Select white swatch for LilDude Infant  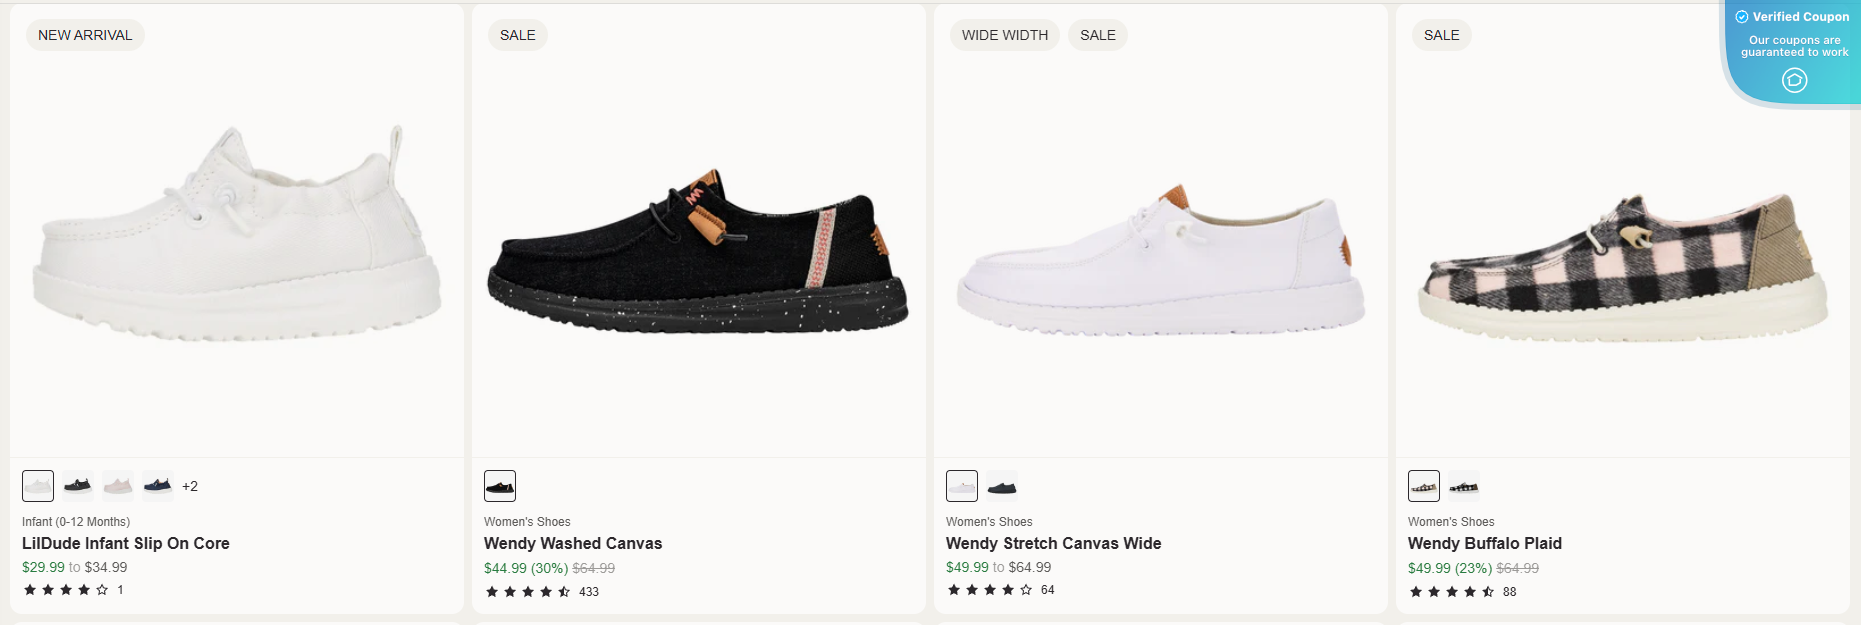[38, 486]
